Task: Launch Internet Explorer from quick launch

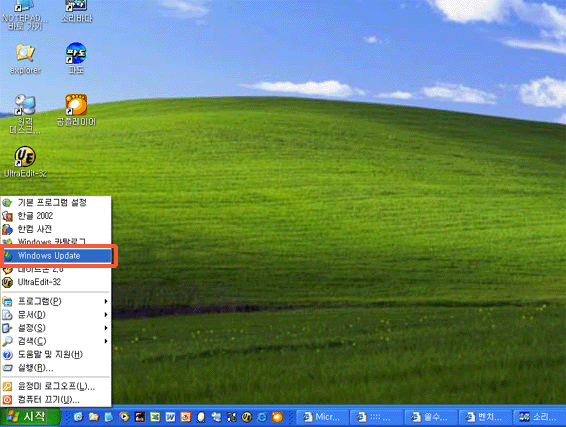Action: [x=262, y=417]
